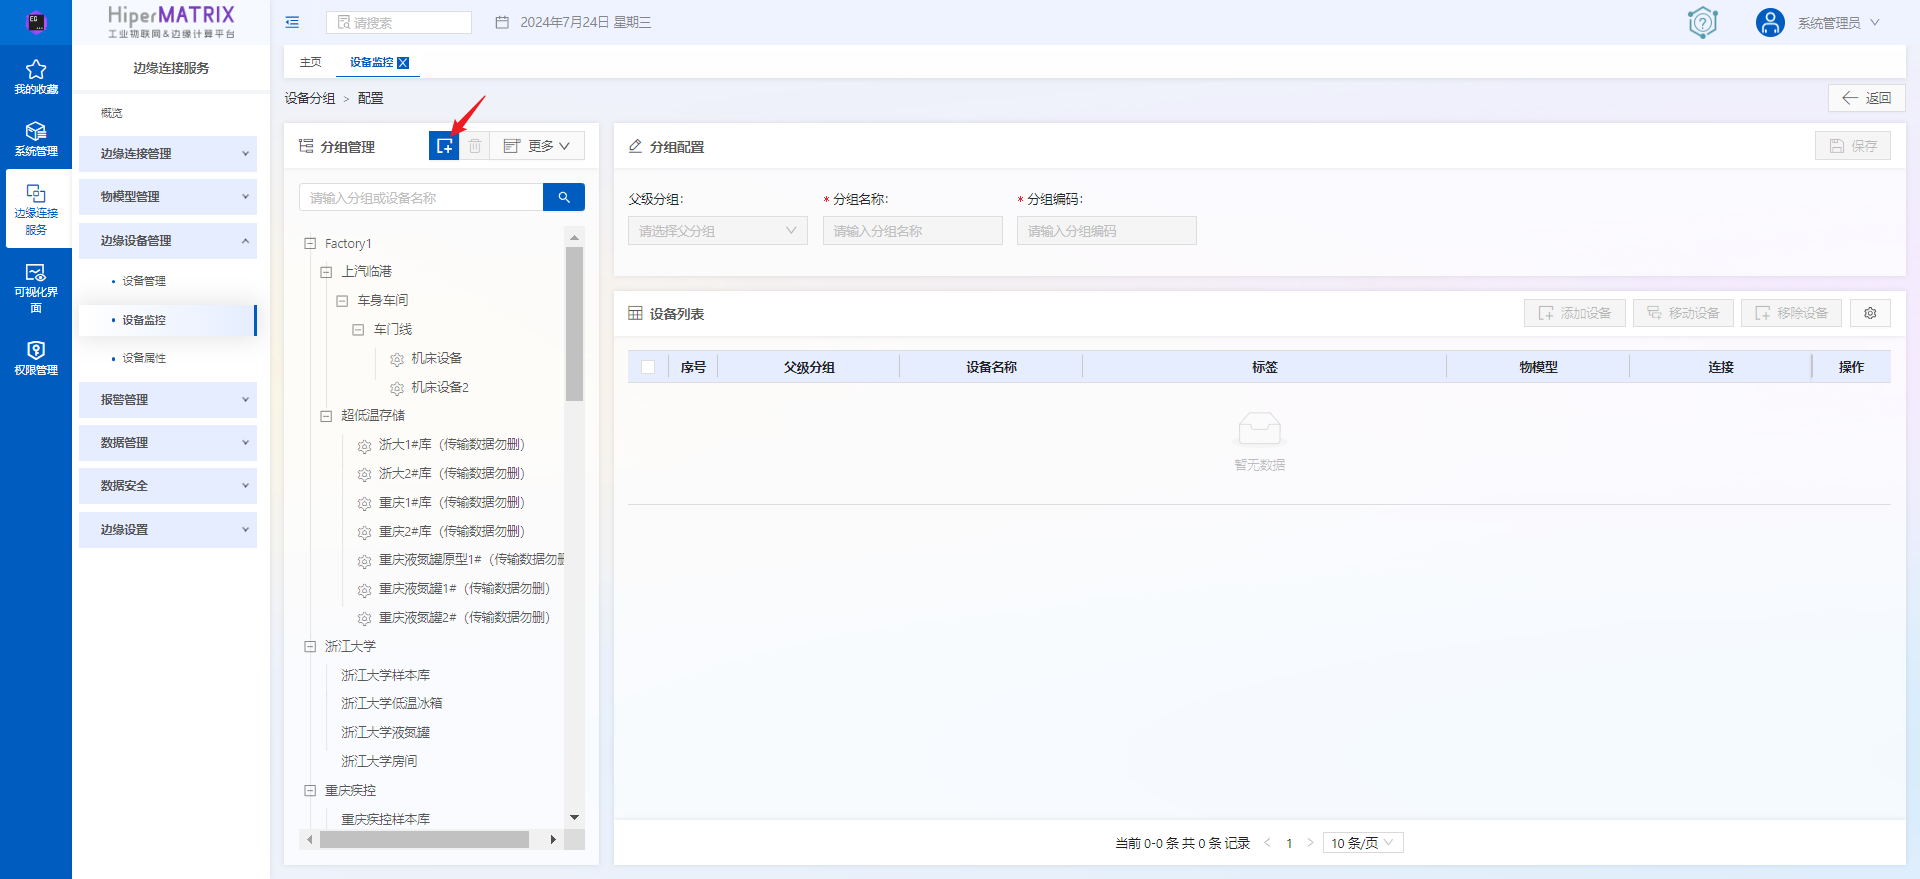1920x879 pixels.
Task: Open the 系统管理员 user dropdown
Action: 1838,22
